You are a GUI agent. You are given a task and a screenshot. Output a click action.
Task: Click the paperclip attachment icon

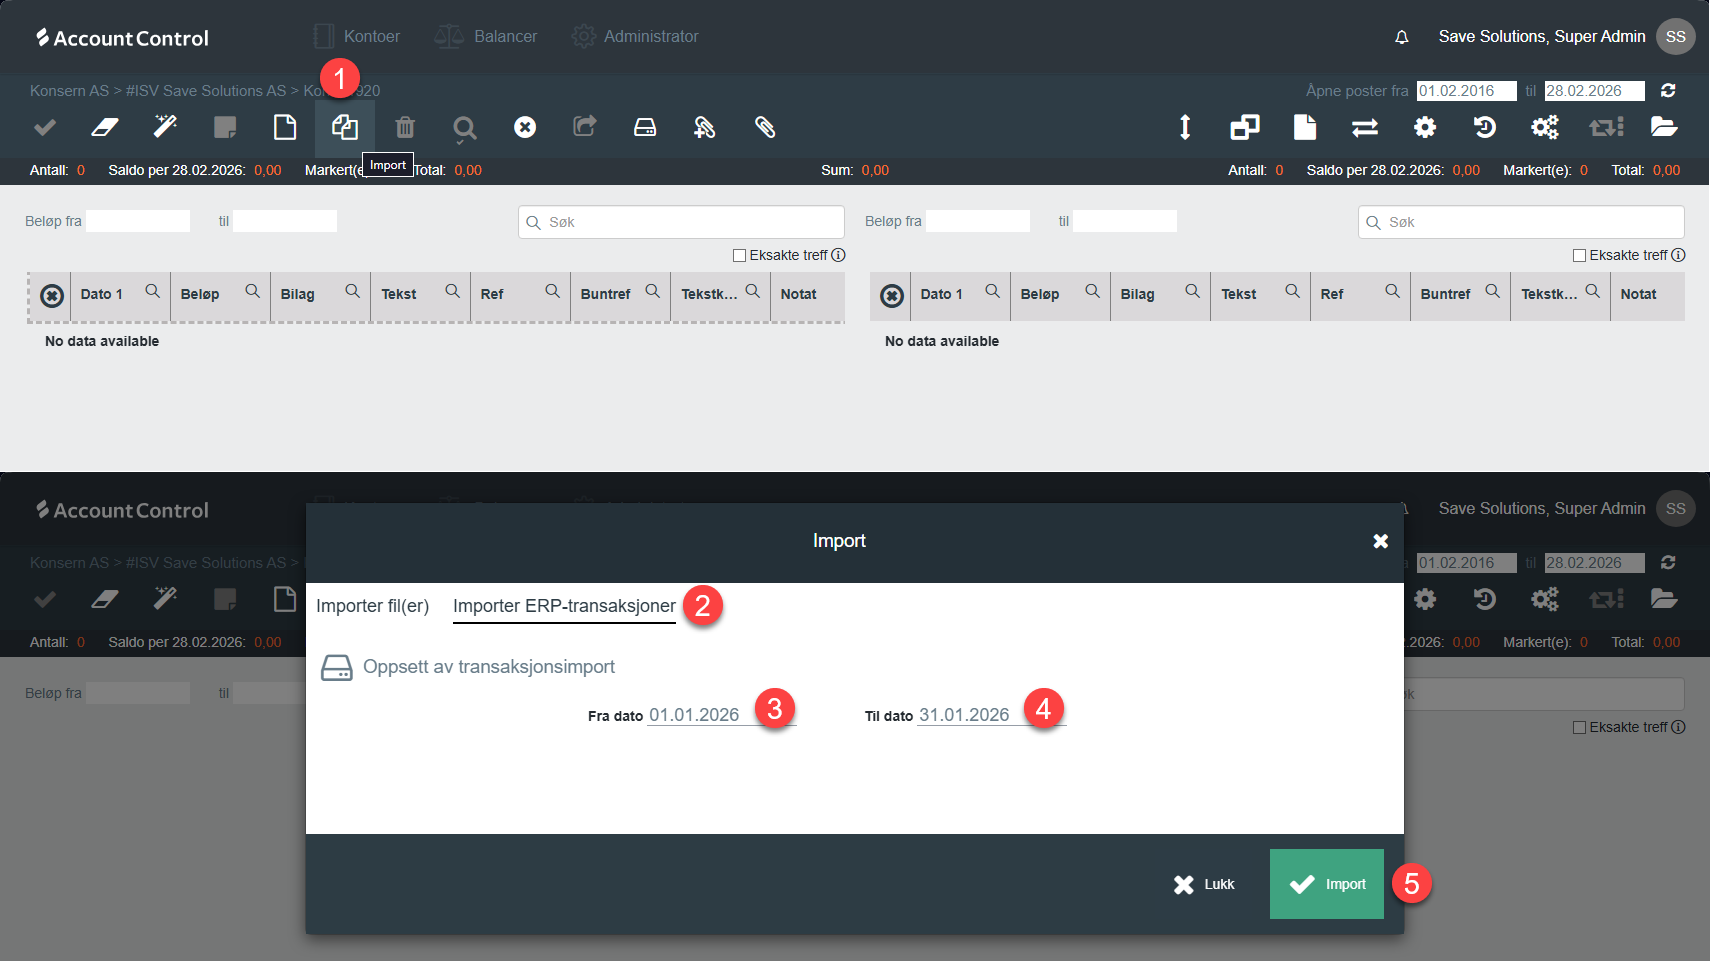pyautogui.click(x=765, y=128)
